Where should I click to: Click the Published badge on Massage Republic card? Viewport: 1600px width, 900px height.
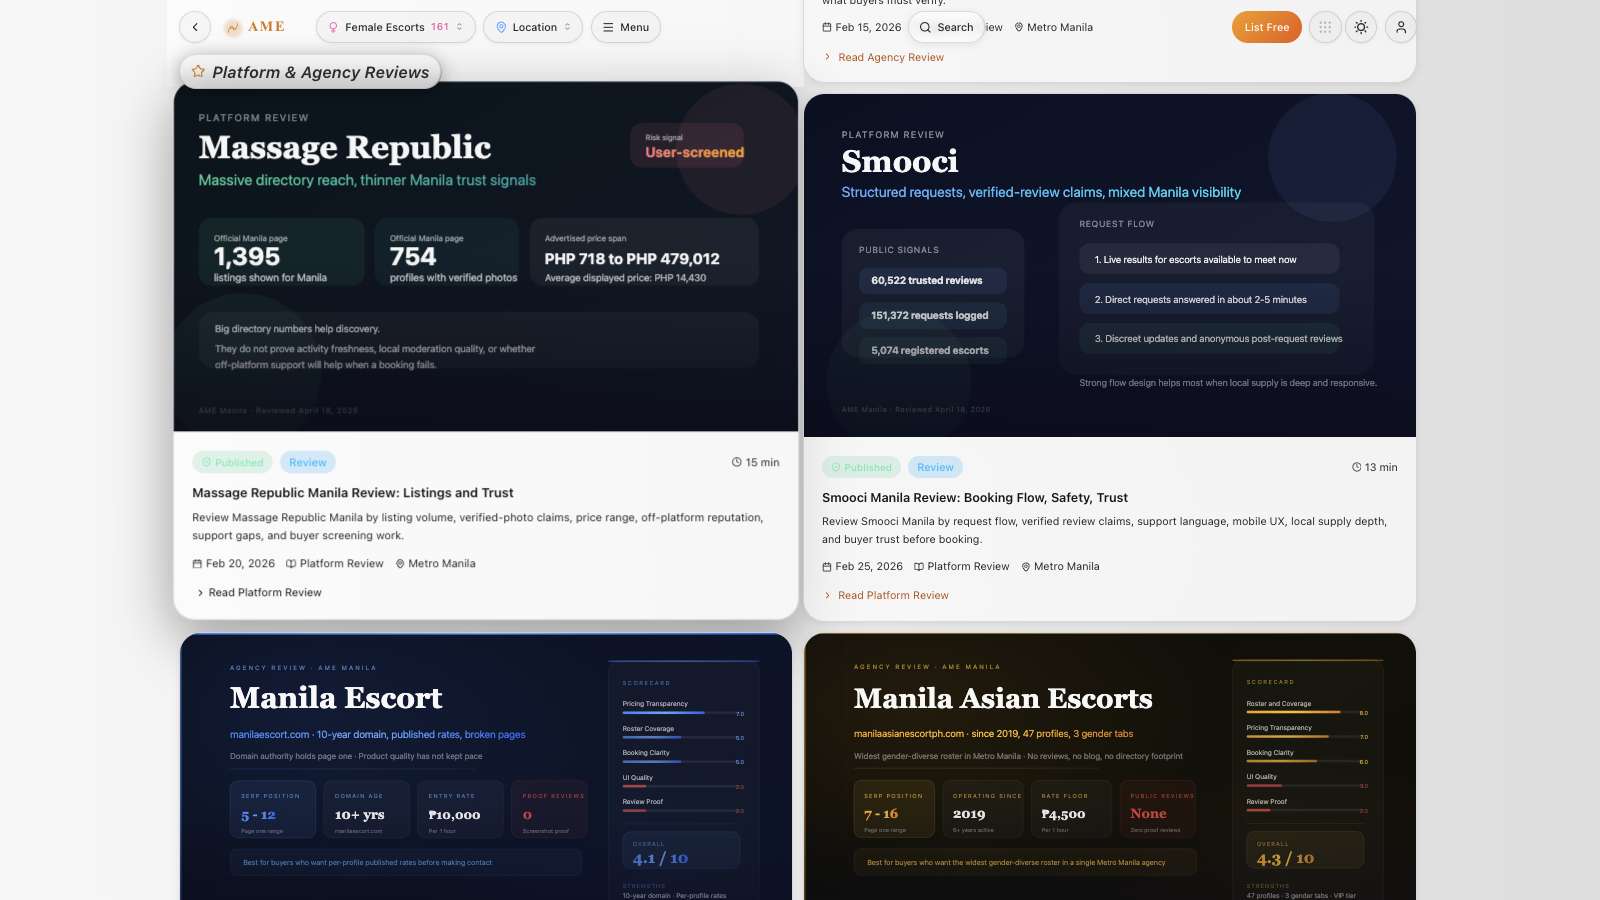pyautogui.click(x=232, y=462)
